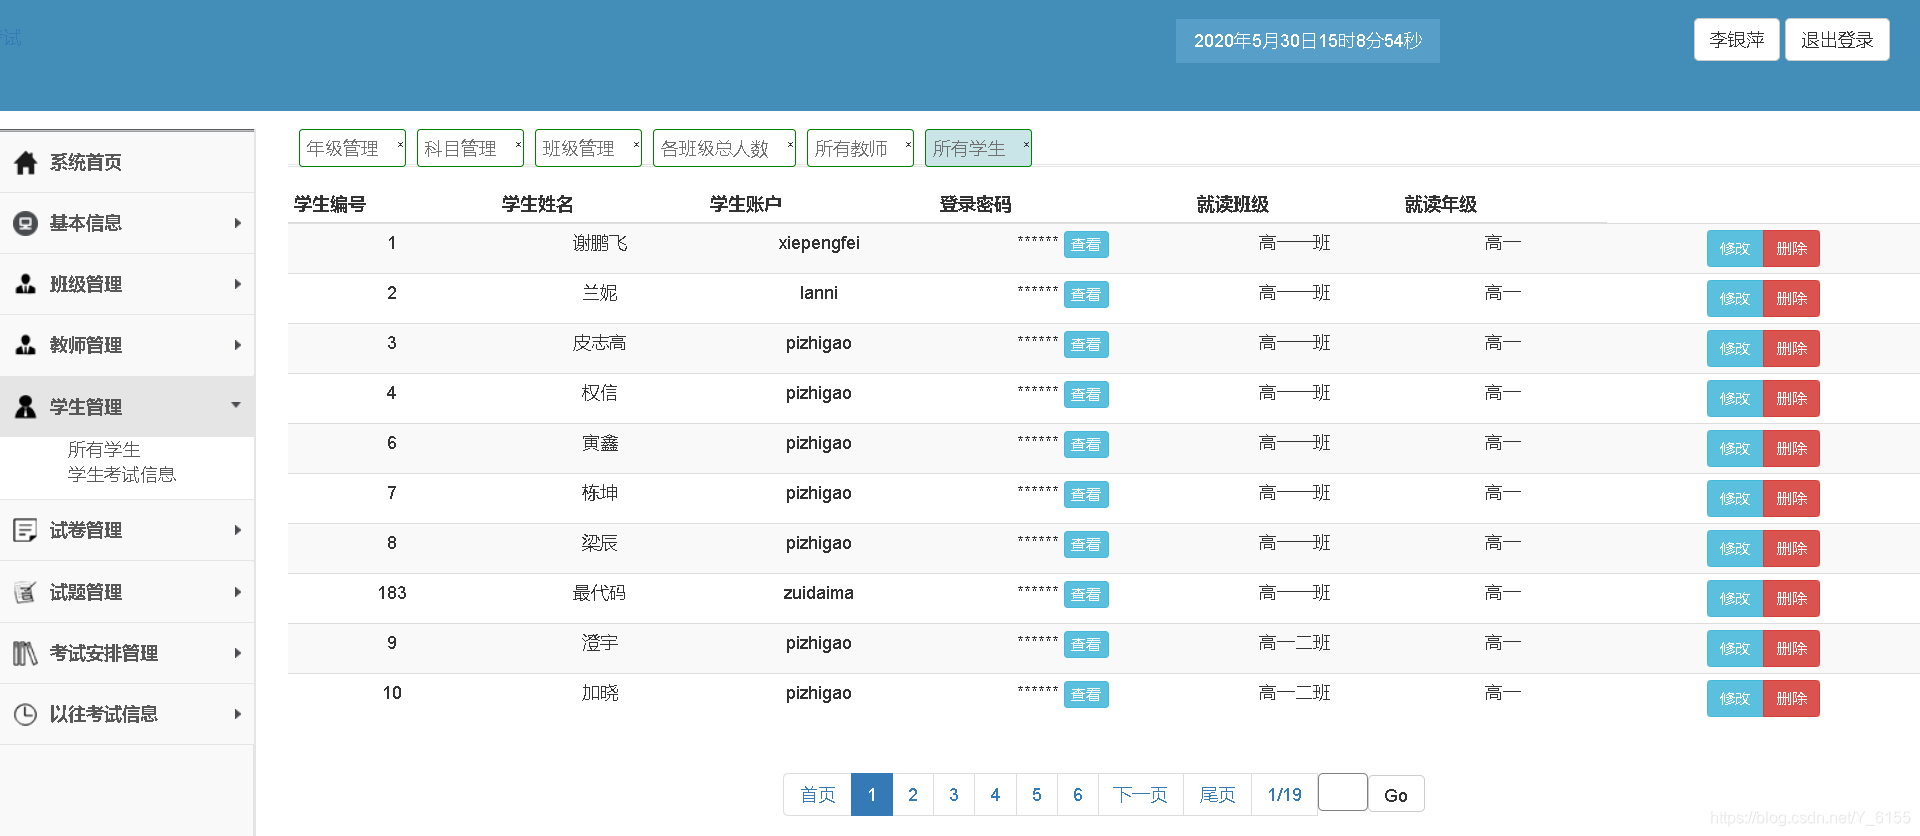Go to 系统首页 in the sidebar
This screenshot has width=1920, height=836.
coord(86,163)
